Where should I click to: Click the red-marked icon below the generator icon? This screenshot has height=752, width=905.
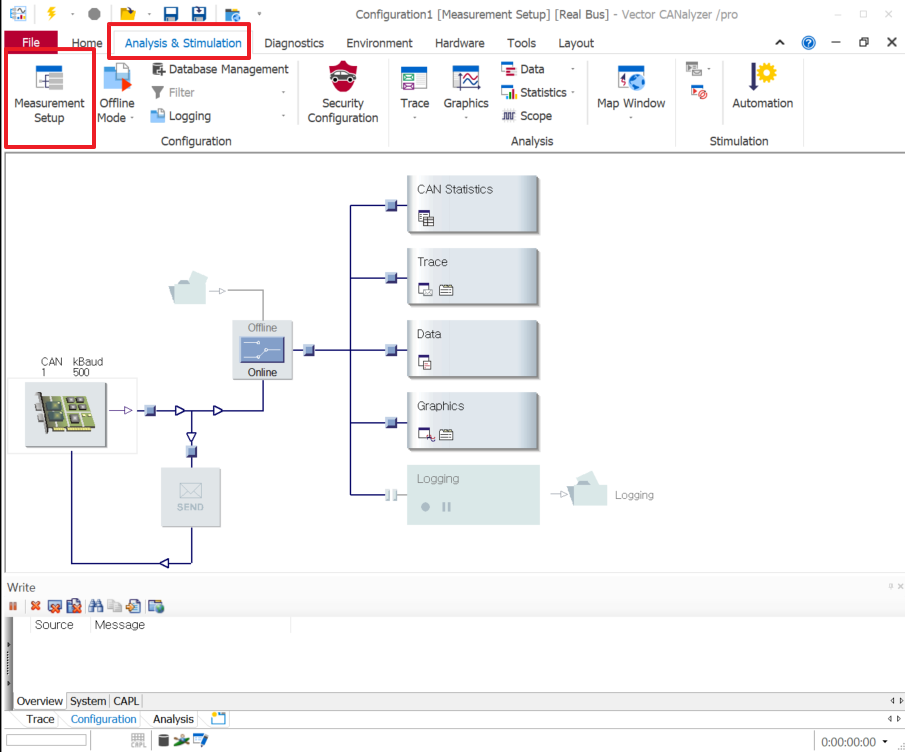pos(699,92)
